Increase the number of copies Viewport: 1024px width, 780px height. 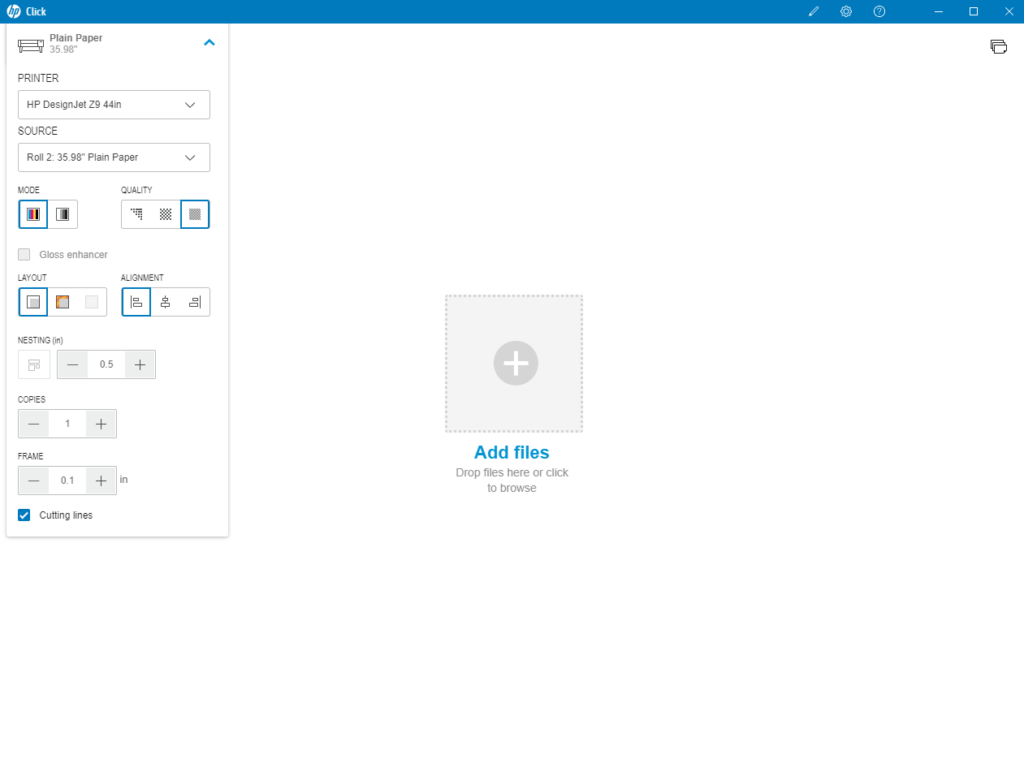click(101, 424)
